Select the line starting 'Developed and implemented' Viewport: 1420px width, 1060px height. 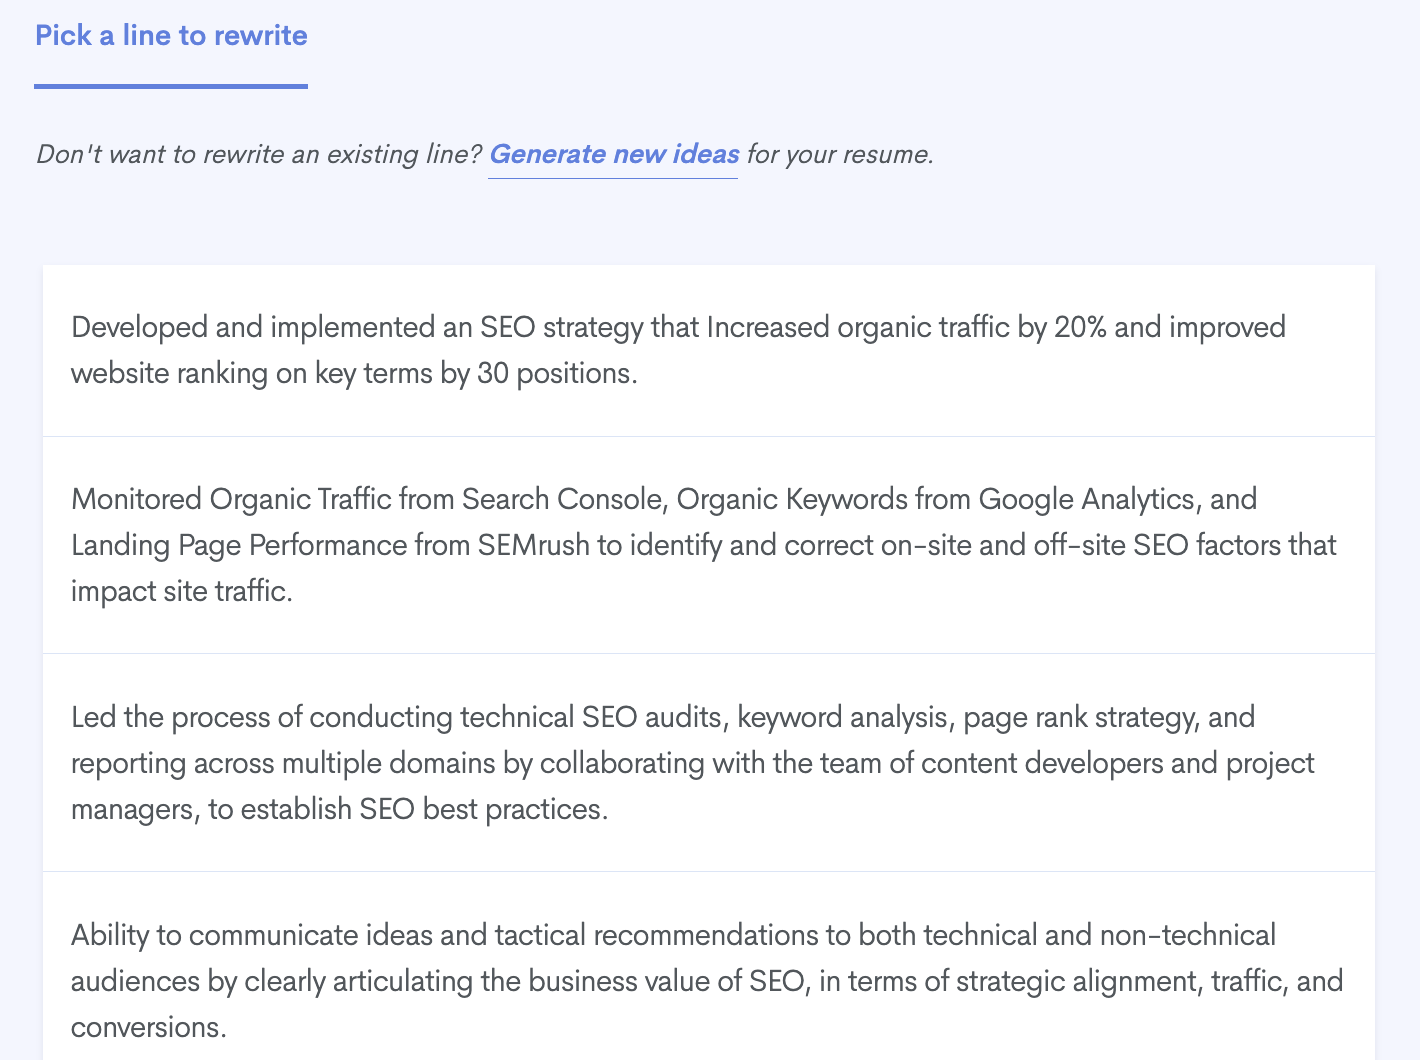tap(709, 351)
